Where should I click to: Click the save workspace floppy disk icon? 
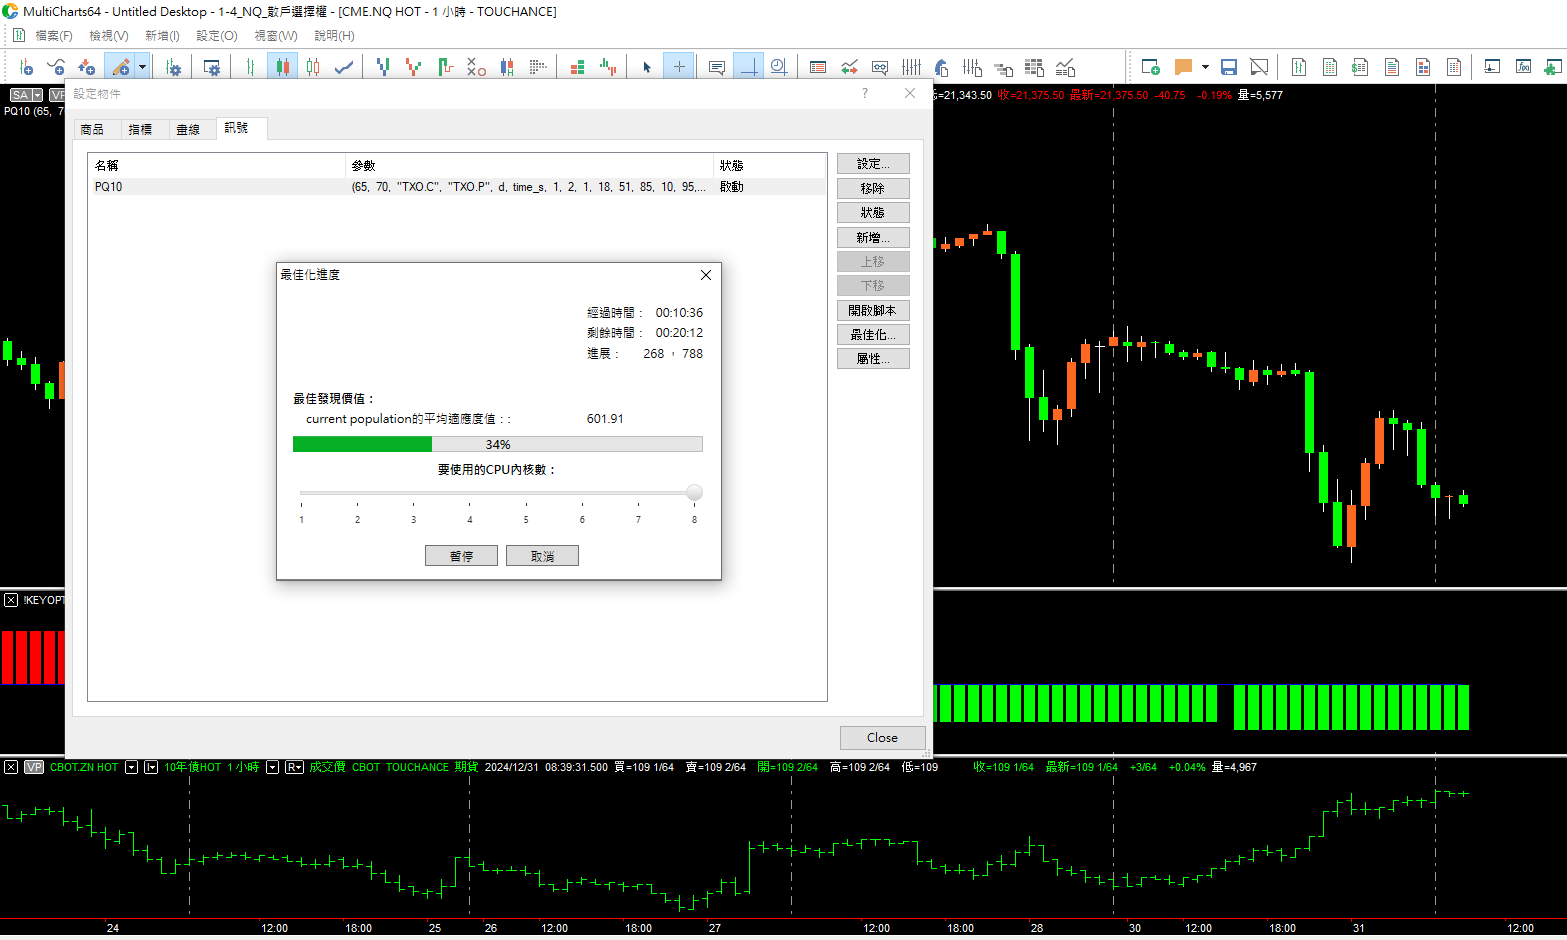pos(1229,67)
